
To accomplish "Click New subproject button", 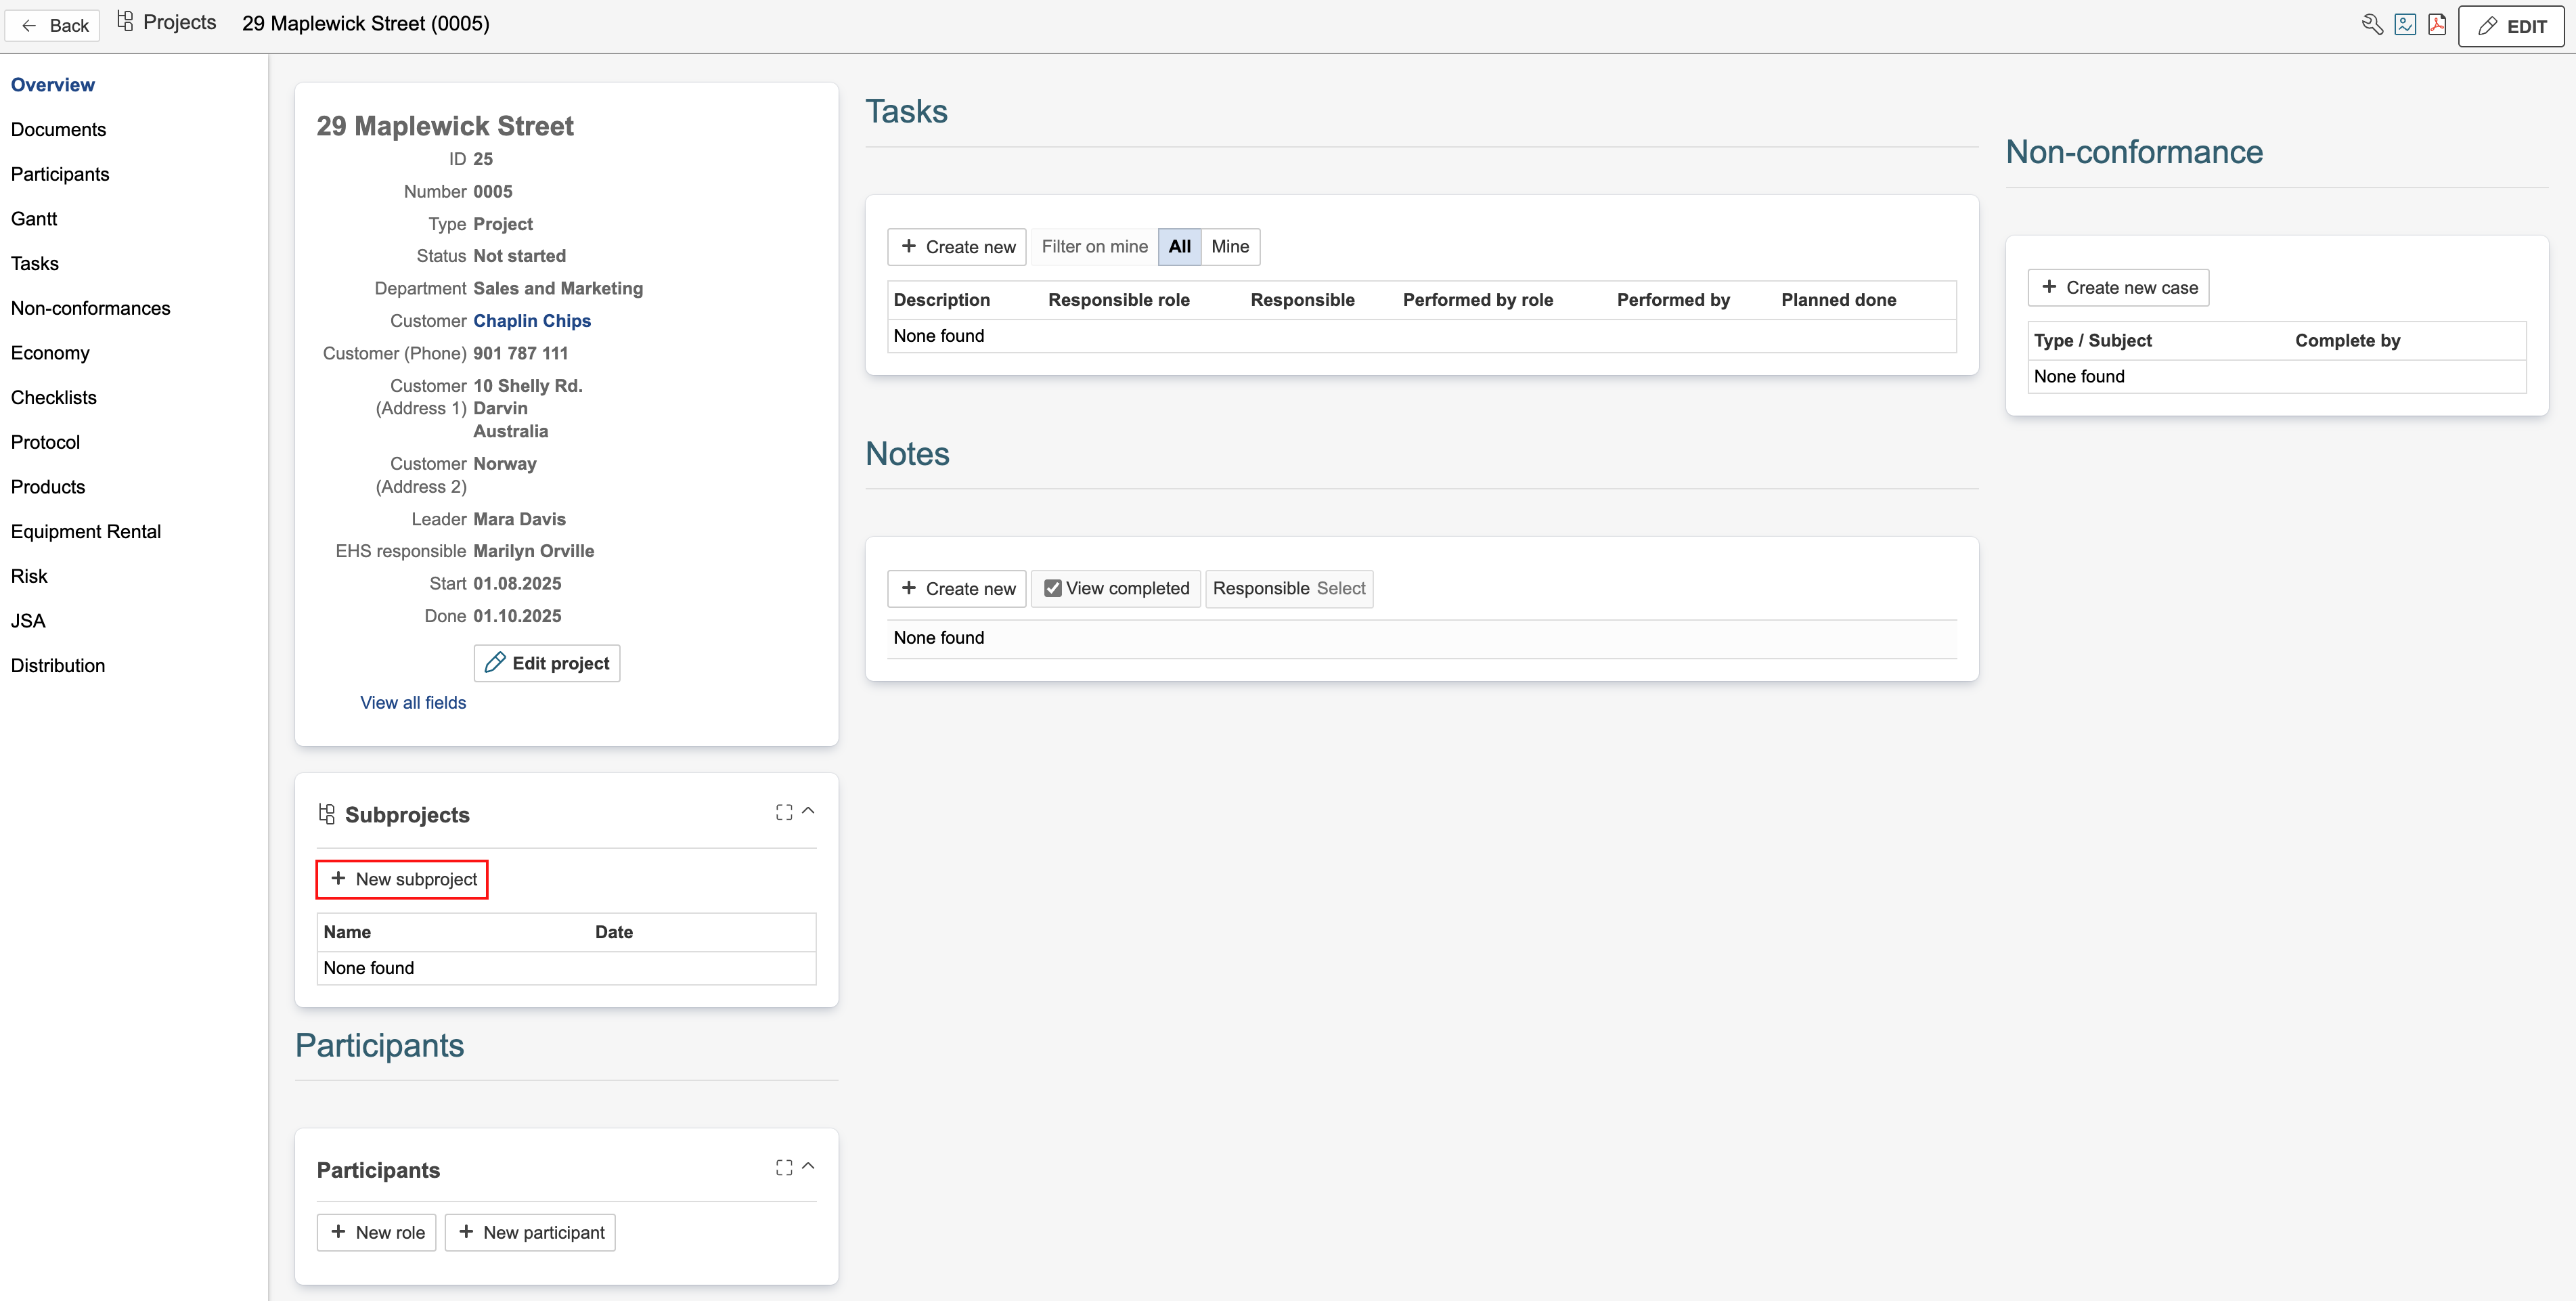I will [403, 879].
